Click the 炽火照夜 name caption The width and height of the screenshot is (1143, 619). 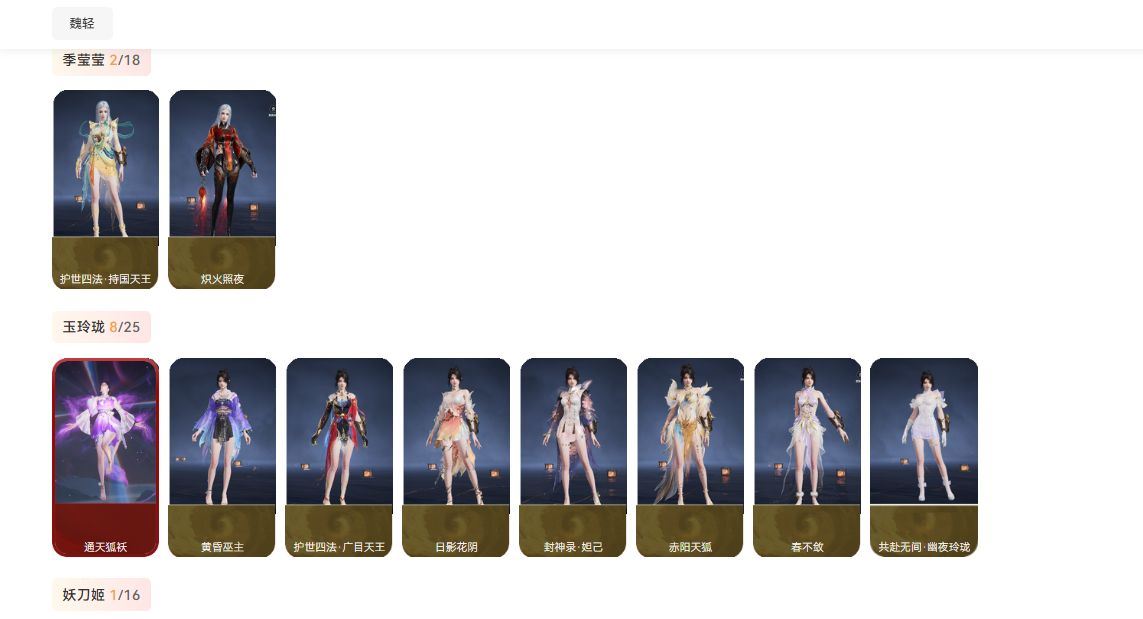(222, 279)
